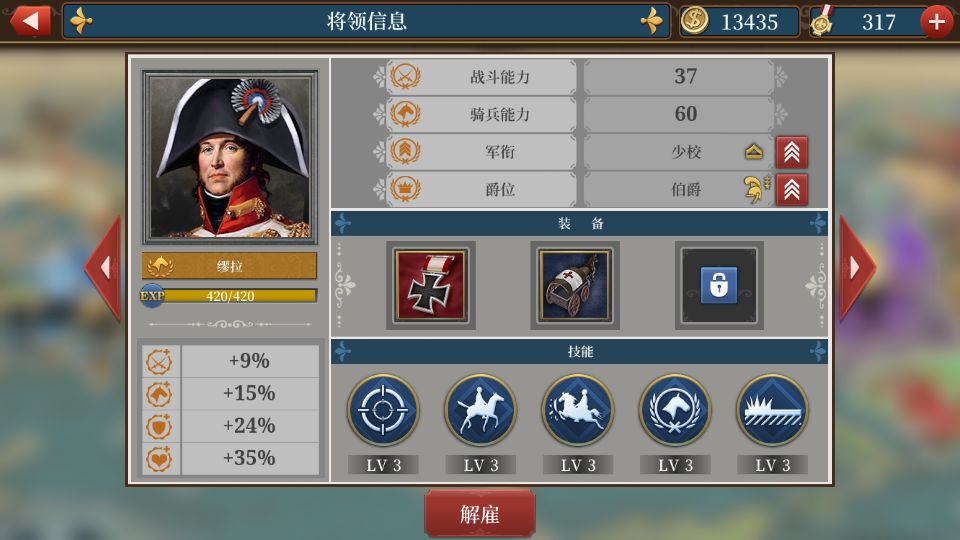Tap the 缪拉 general name banner
960x540 pixels.
pyautogui.click(x=230, y=266)
